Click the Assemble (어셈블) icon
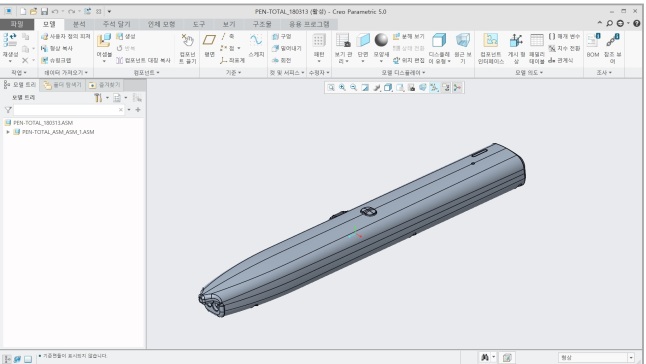 point(103,40)
